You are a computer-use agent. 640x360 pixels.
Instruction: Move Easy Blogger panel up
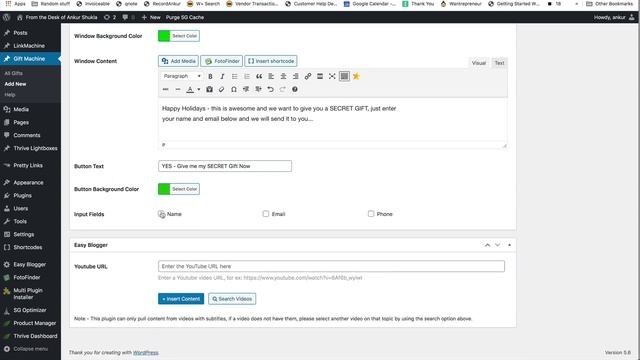tap(487, 245)
